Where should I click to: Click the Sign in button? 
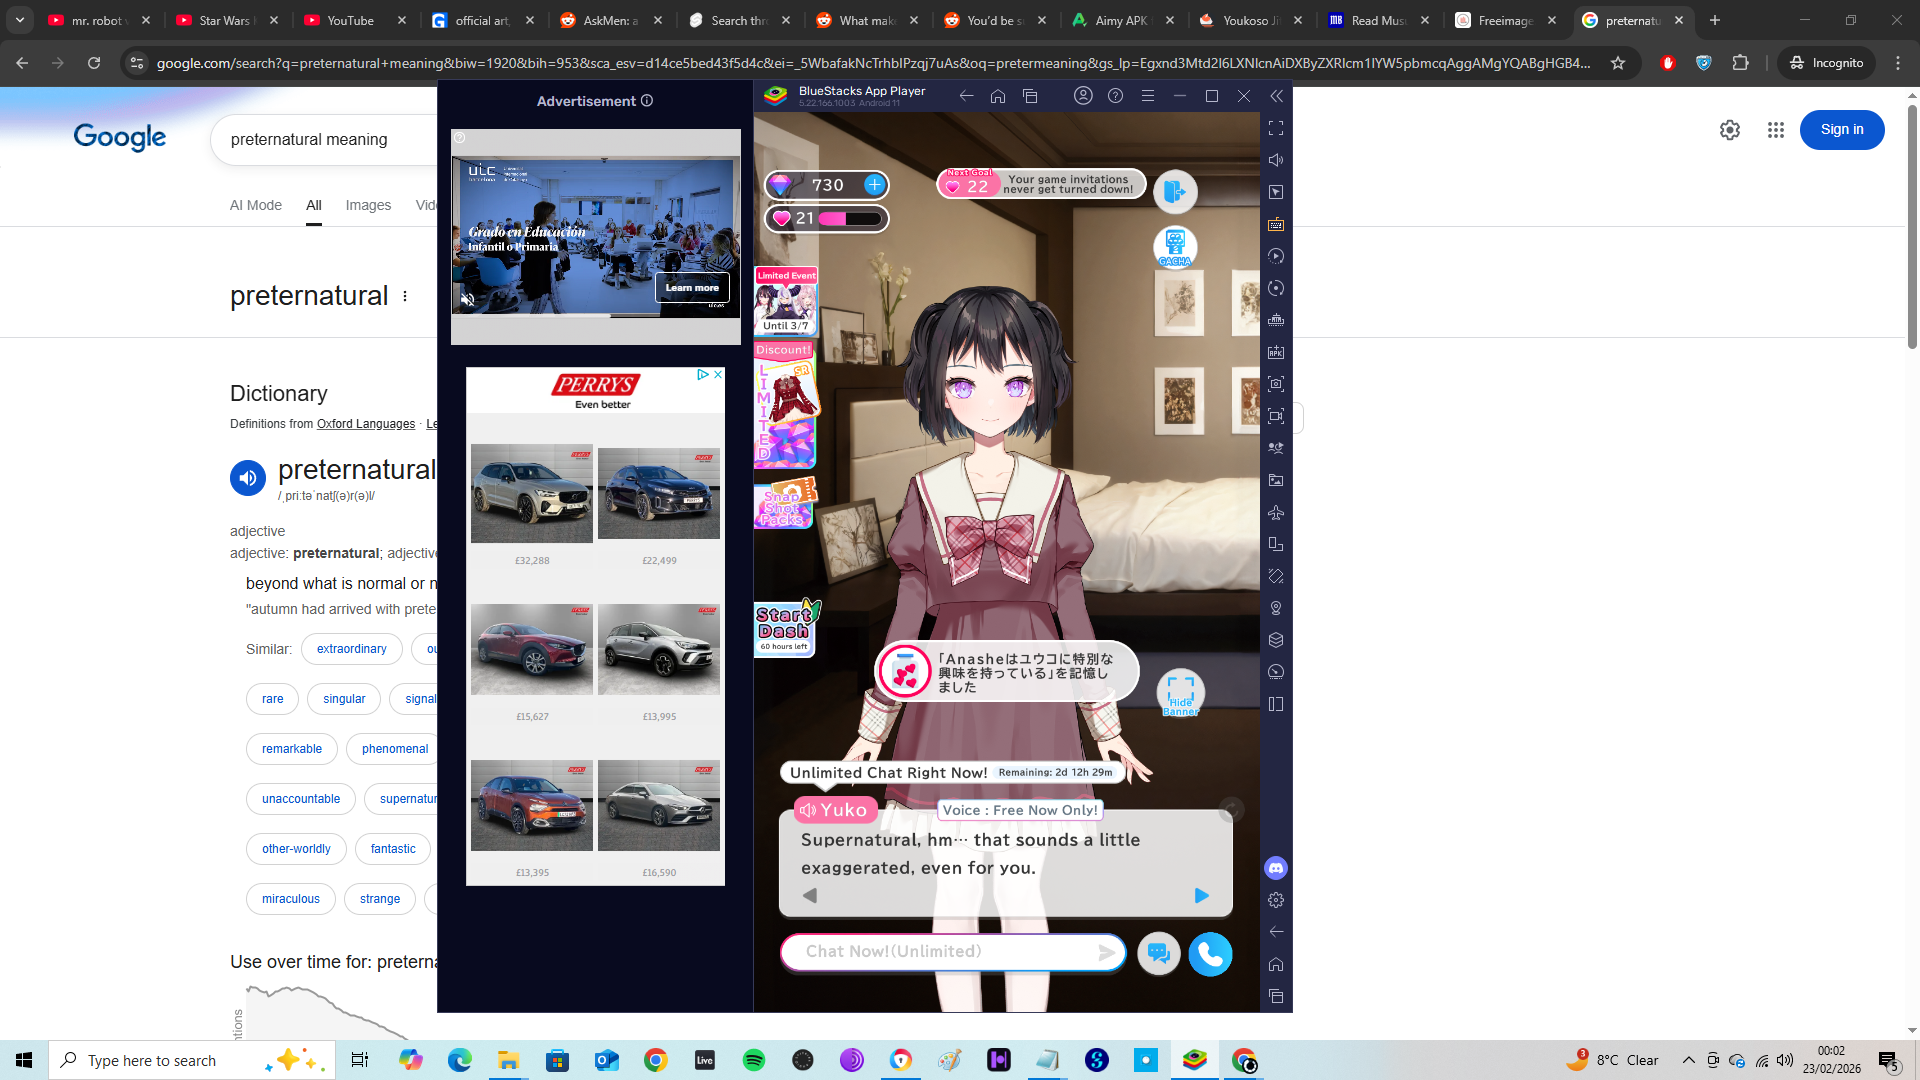[x=1842, y=130]
